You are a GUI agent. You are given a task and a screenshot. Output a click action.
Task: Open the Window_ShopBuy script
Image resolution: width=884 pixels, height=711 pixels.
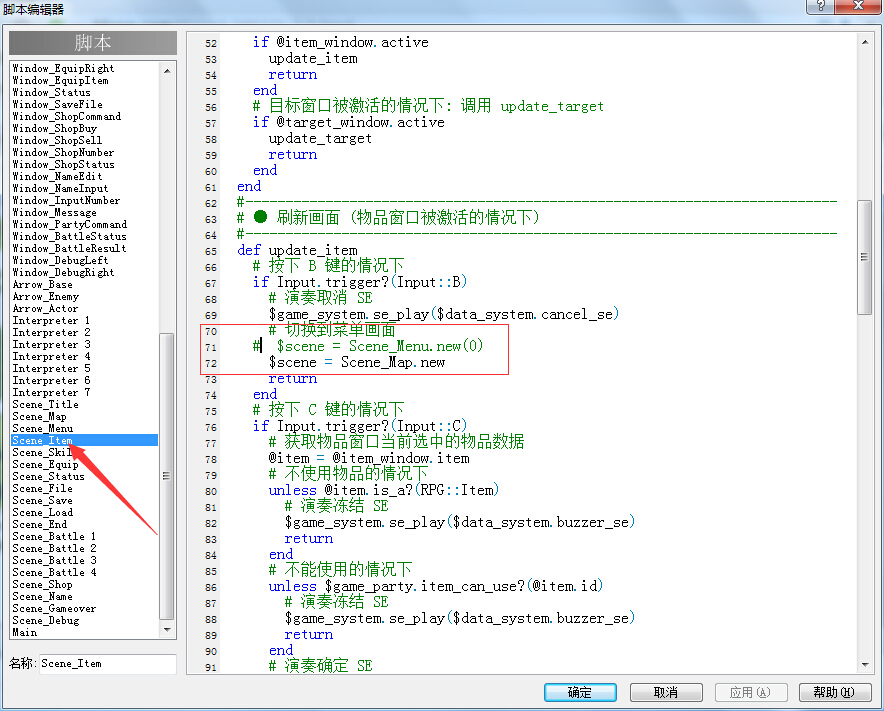(55, 129)
